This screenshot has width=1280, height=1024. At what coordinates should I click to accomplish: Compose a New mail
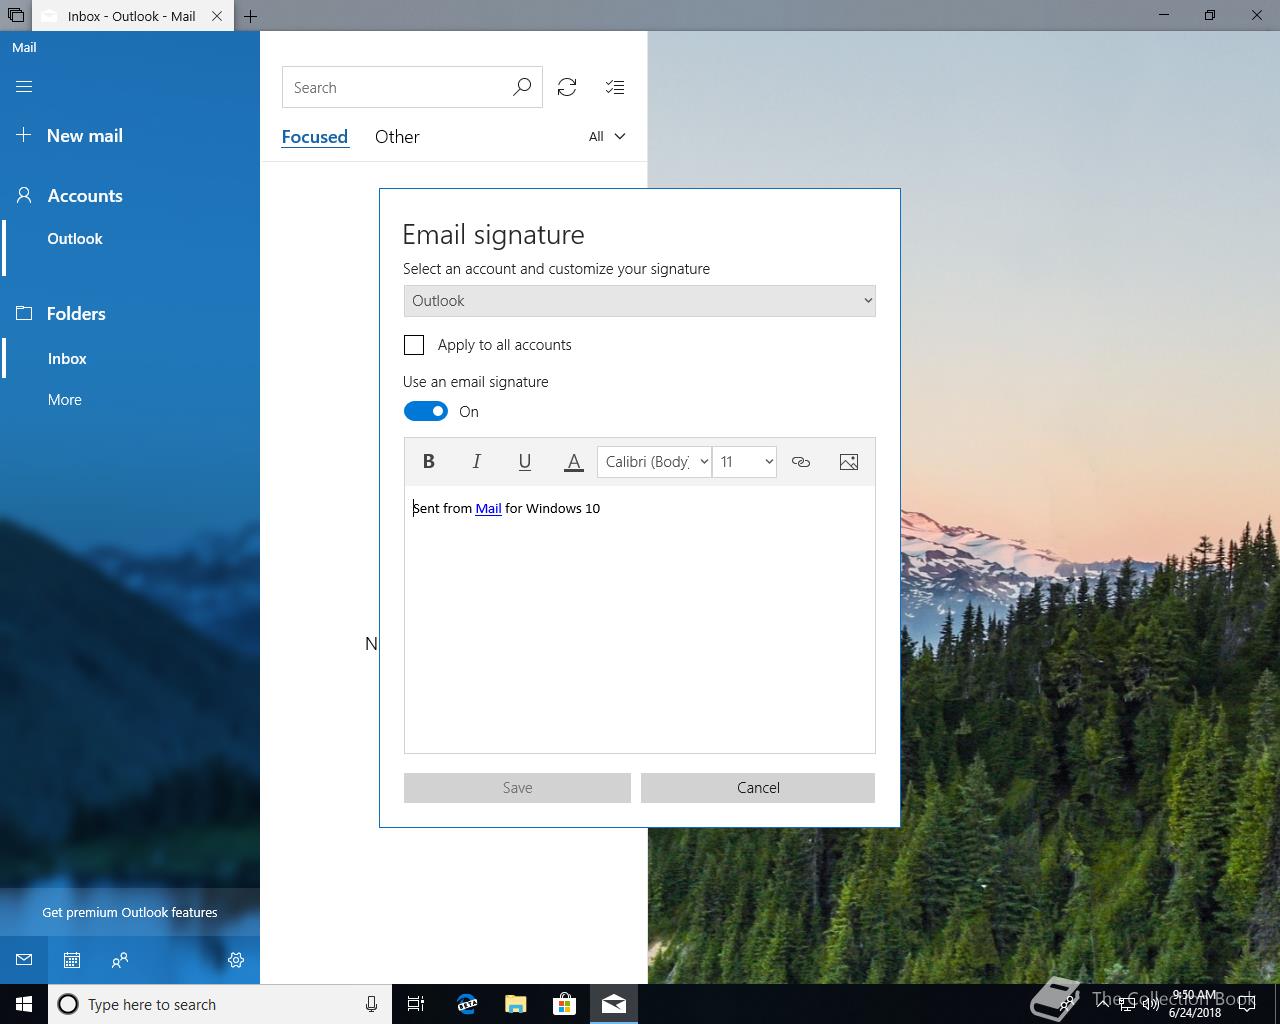click(70, 136)
